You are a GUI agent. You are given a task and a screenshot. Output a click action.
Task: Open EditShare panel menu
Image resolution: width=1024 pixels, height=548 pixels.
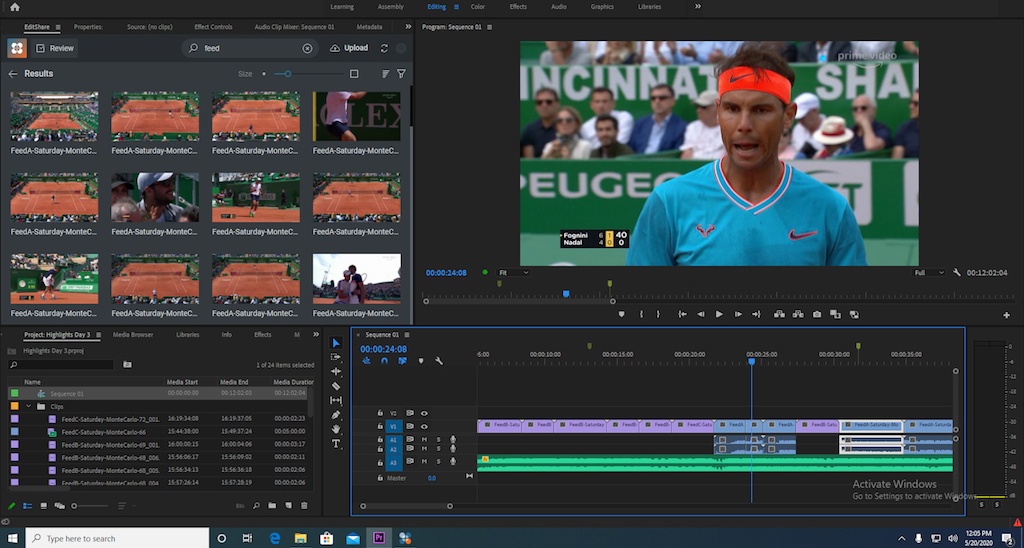click(57, 27)
